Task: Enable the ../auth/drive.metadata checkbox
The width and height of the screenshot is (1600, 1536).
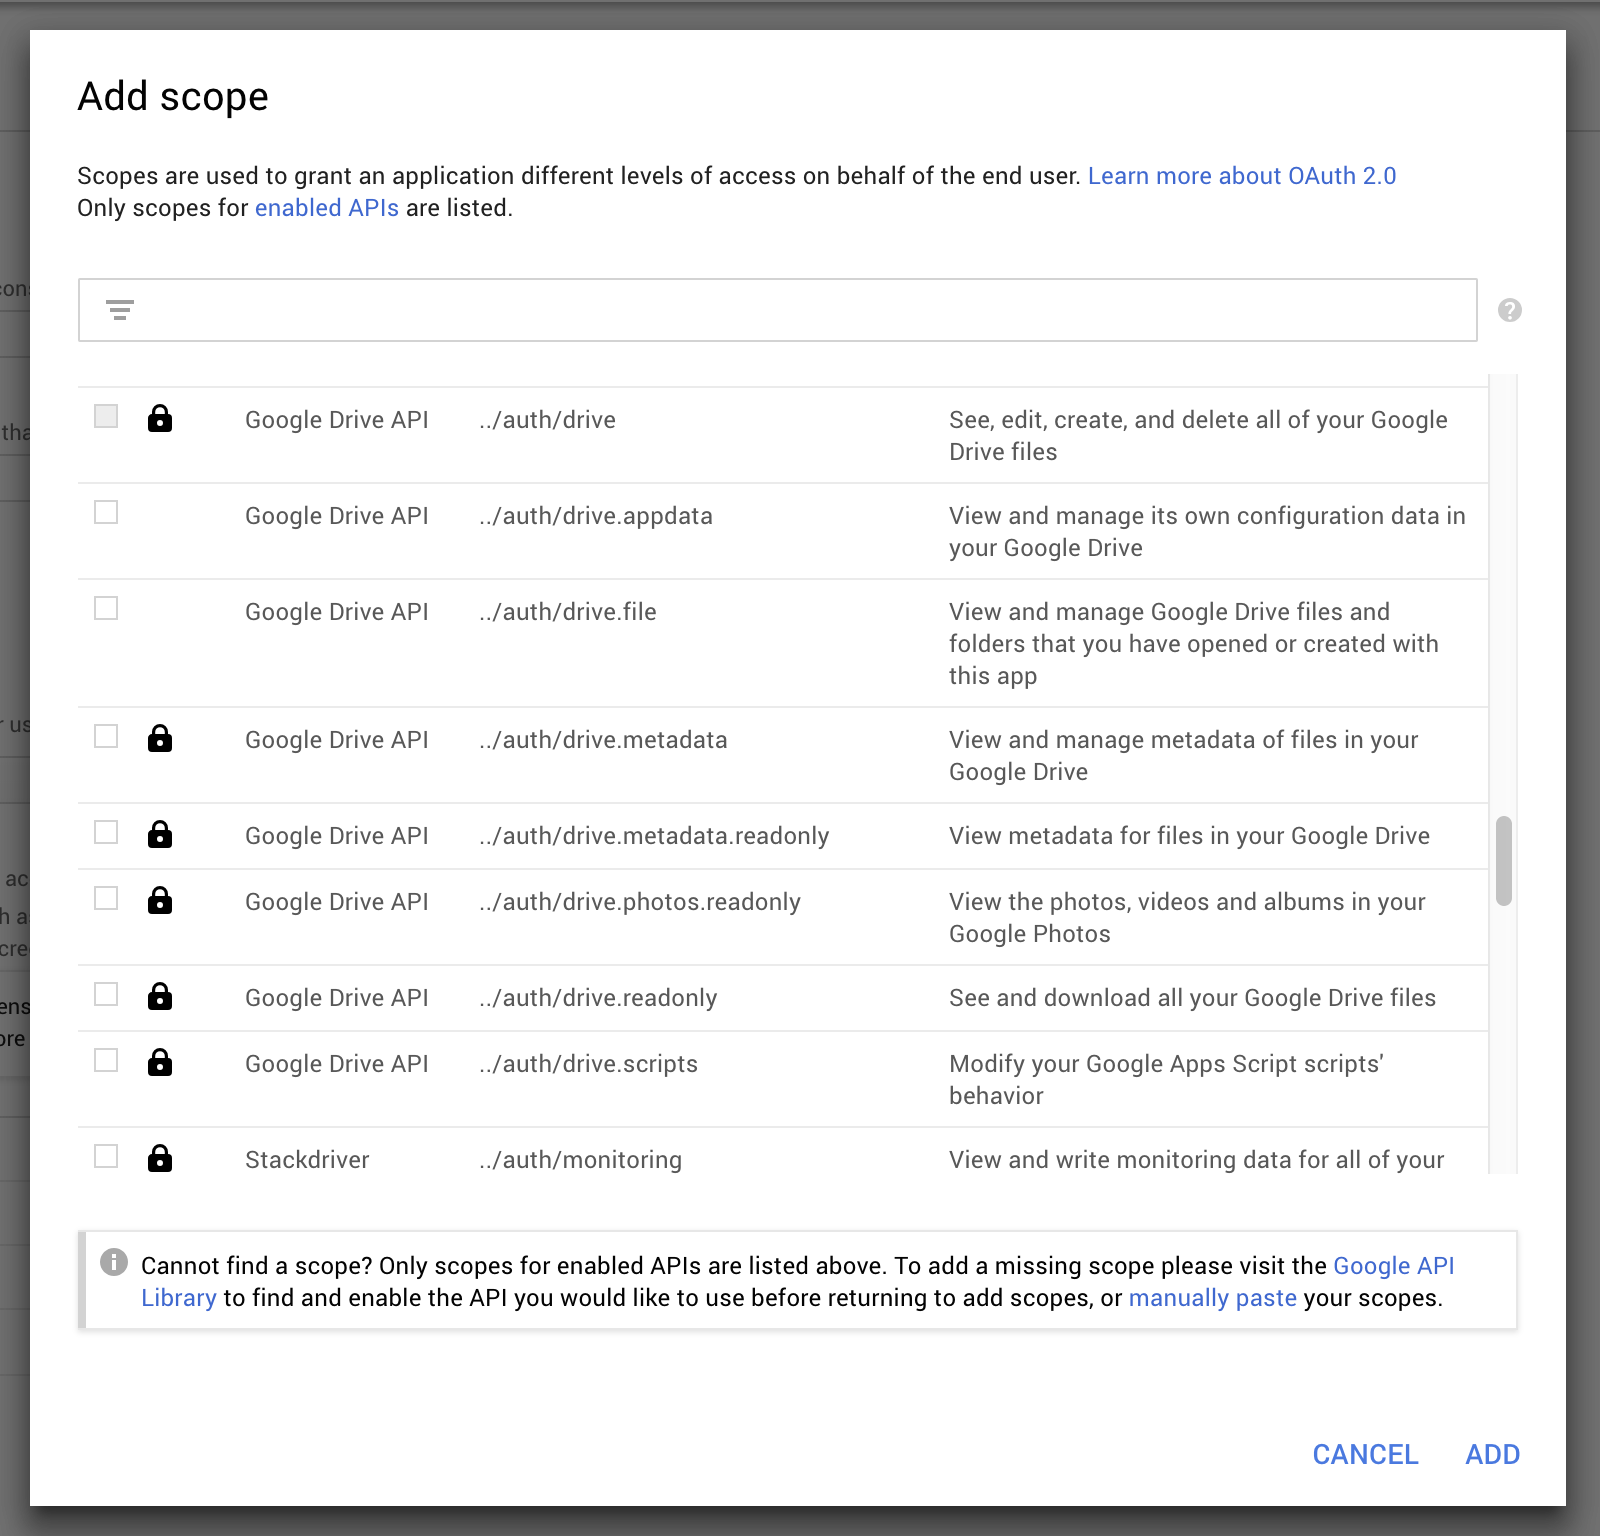Action: click(x=106, y=736)
